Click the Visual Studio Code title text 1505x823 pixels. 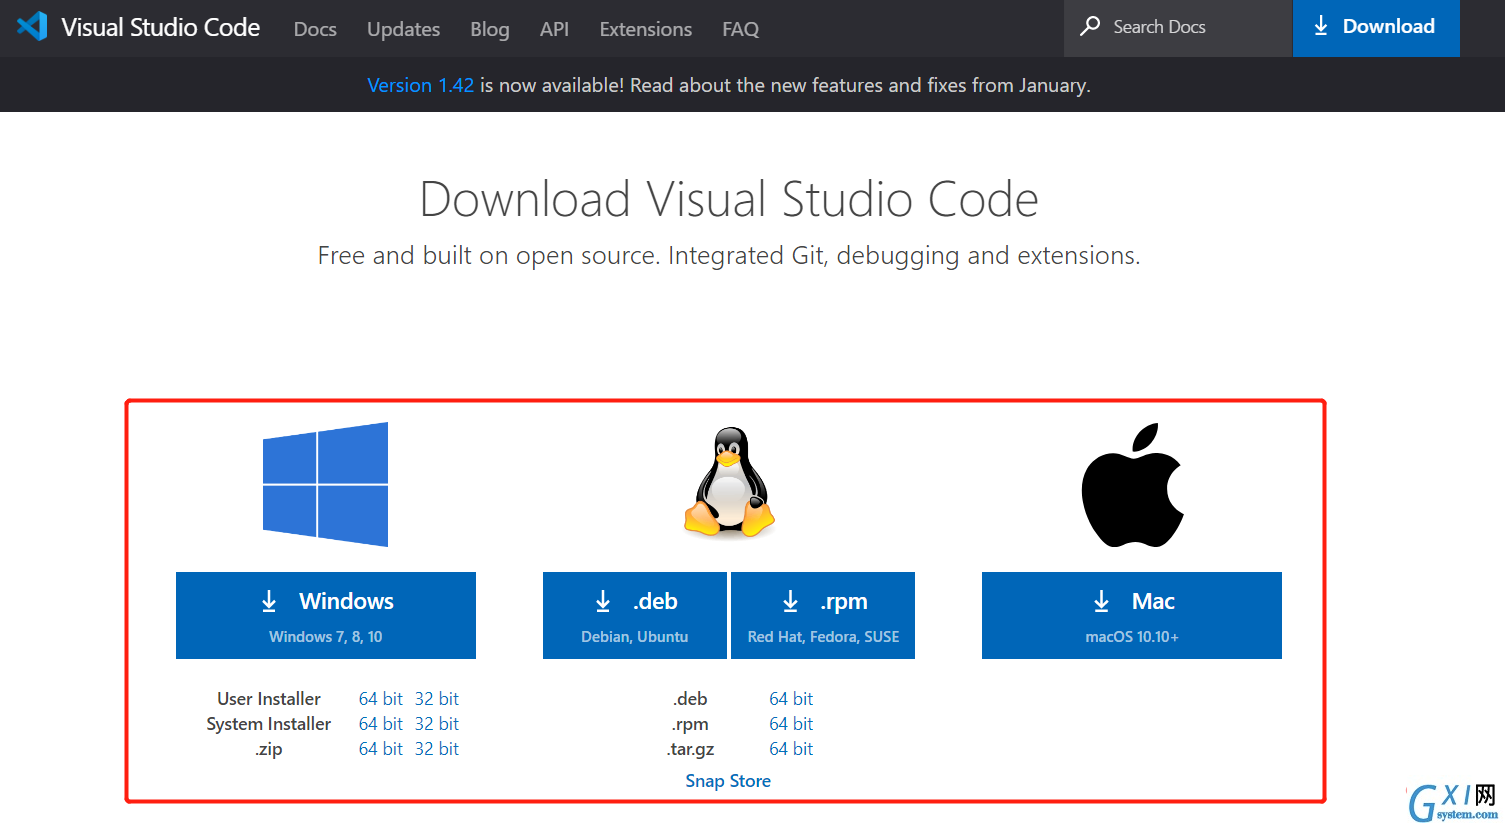point(161,27)
